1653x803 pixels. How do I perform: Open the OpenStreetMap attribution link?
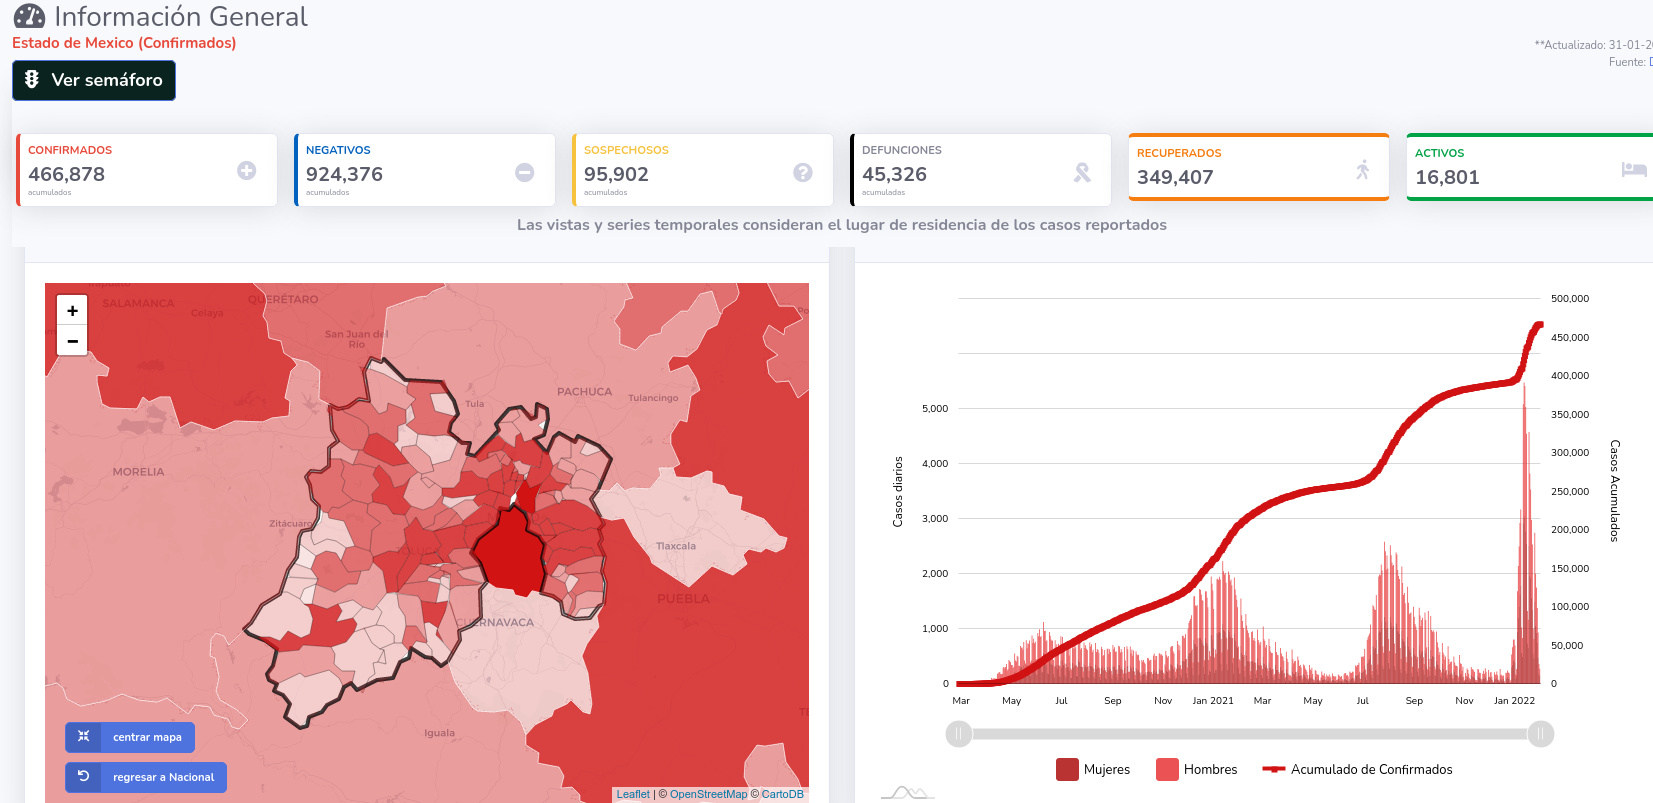click(x=708, y=794)
